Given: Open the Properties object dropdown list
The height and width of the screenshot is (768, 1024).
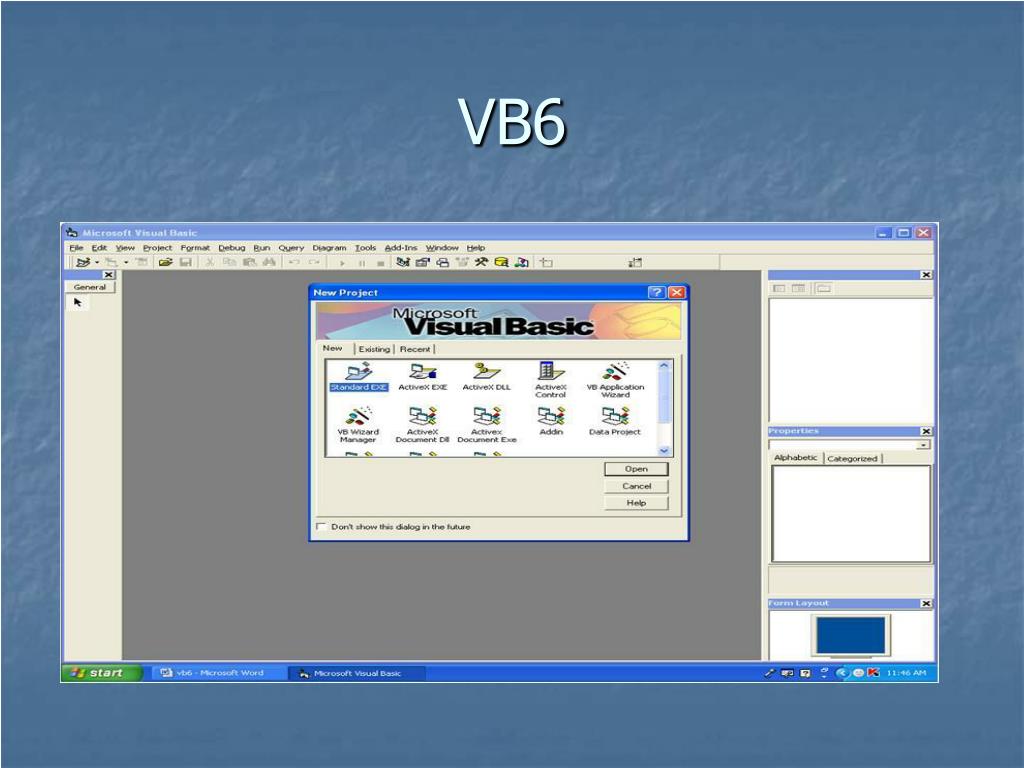Looking at the screenshot, I should (x=923, y=445).
